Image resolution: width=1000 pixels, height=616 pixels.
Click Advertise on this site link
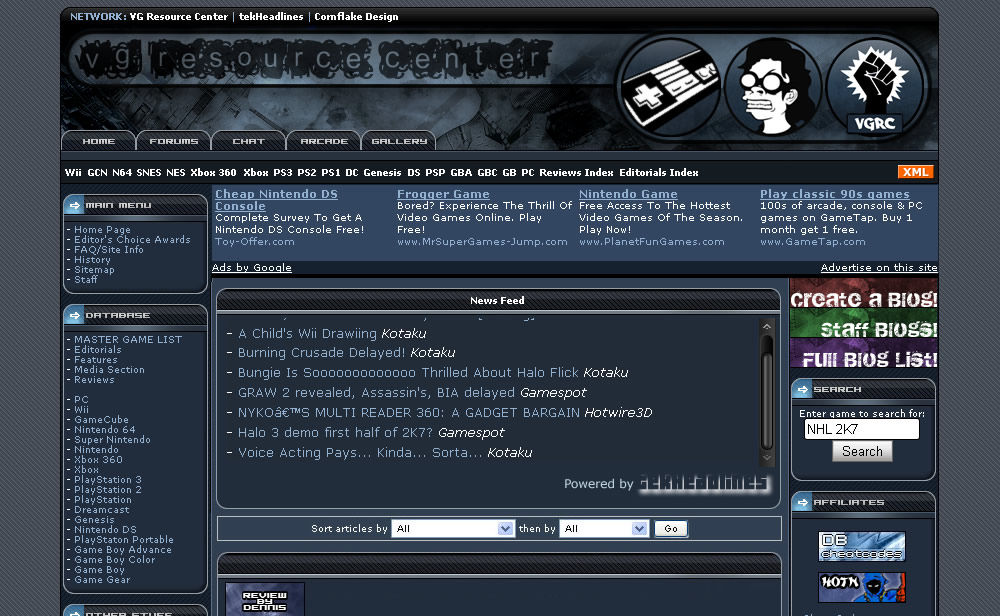click(879, 268)
